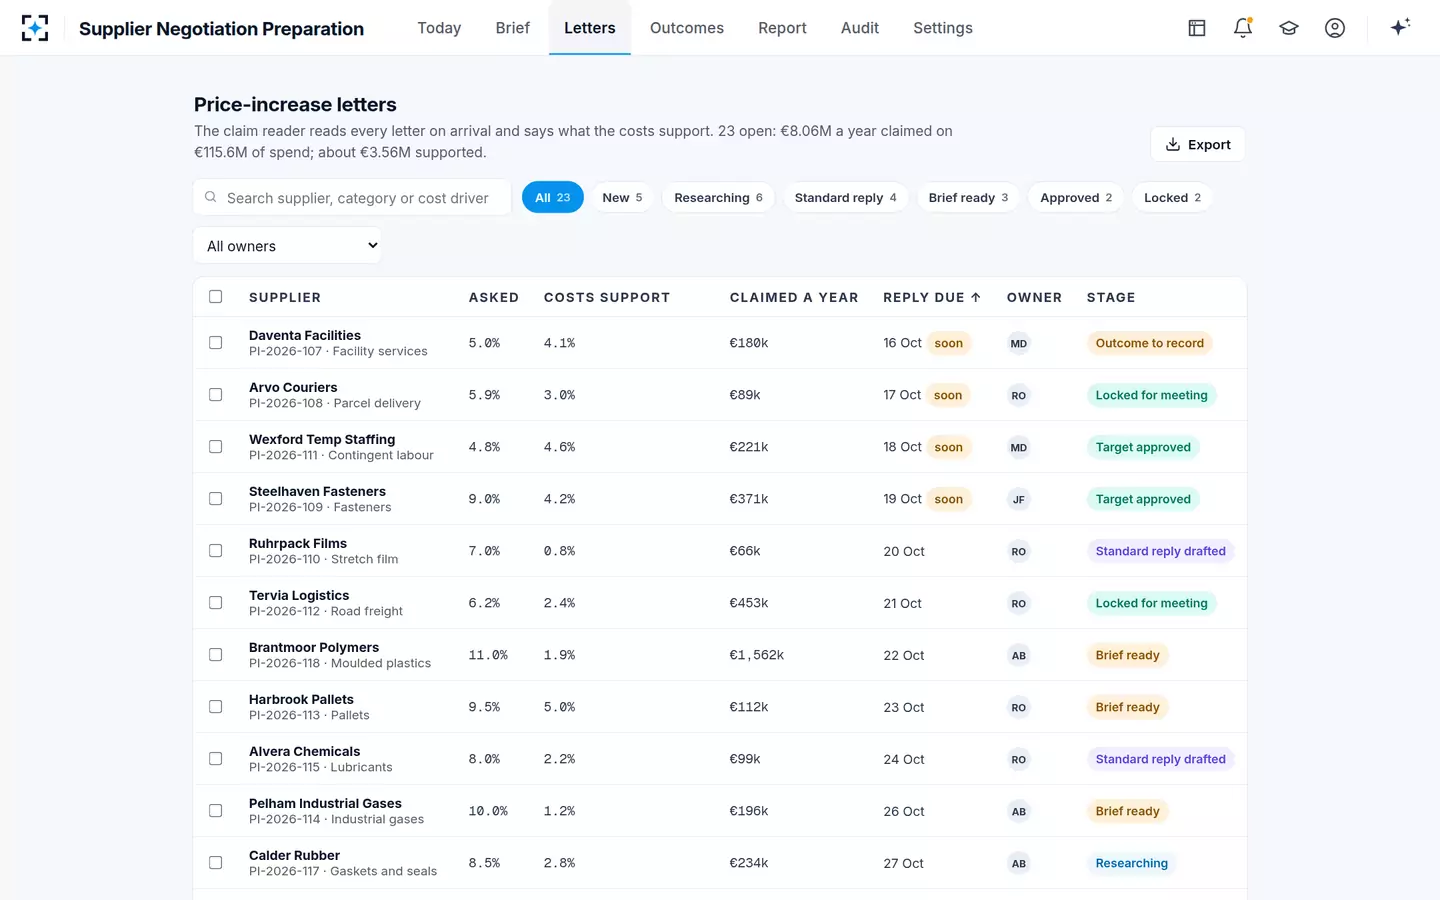This screenshot has height=900, width=1440.
Task: Open the Settings tab
Action: (x=942, y=28)
